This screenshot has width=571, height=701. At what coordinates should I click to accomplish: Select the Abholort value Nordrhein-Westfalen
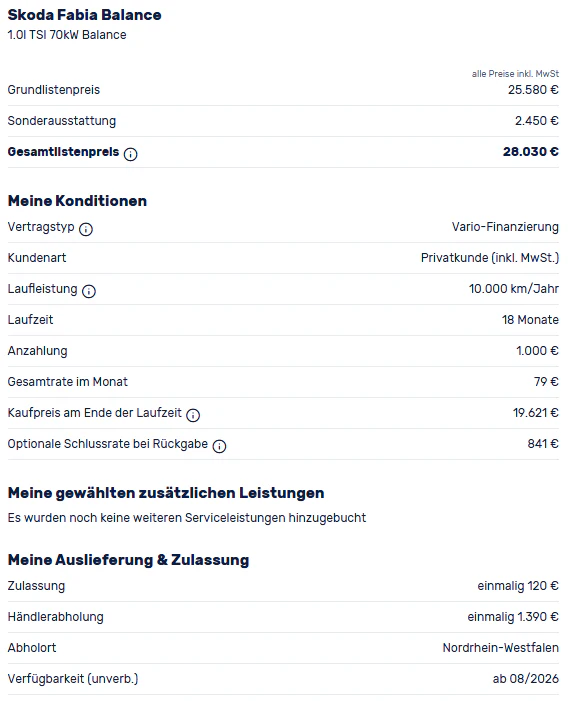tap(500, 647)
